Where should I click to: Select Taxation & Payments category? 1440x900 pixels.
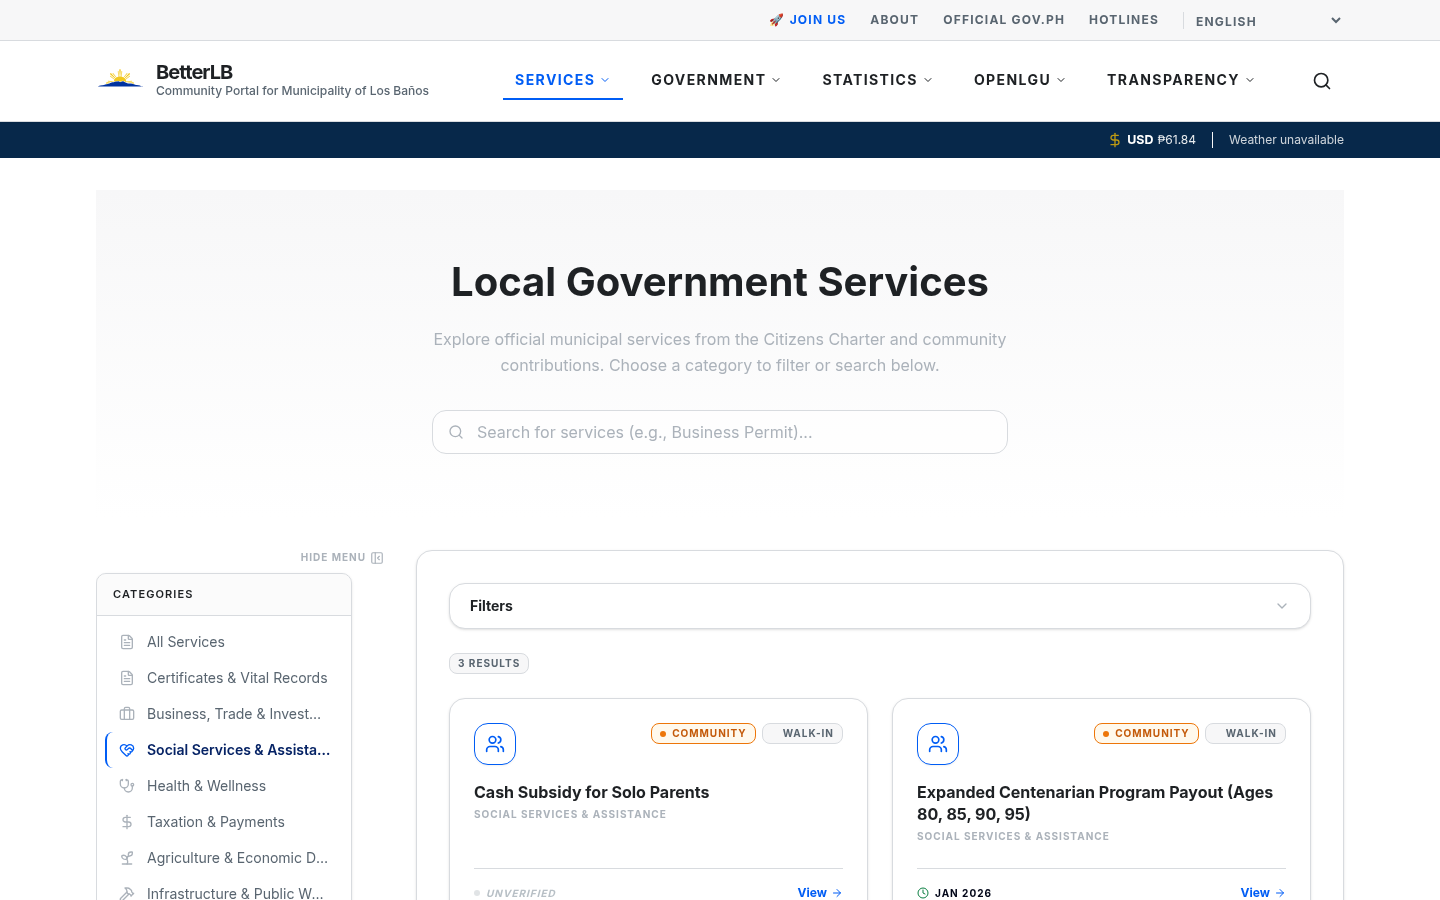coord(224,822)
